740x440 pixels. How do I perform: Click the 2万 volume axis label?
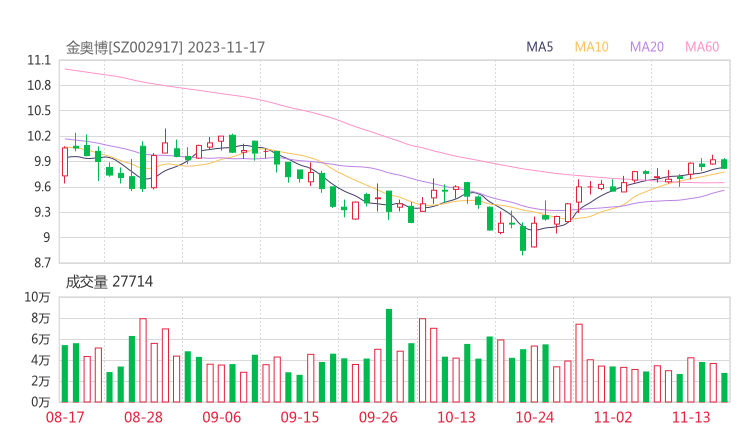[x=41, y=381]
